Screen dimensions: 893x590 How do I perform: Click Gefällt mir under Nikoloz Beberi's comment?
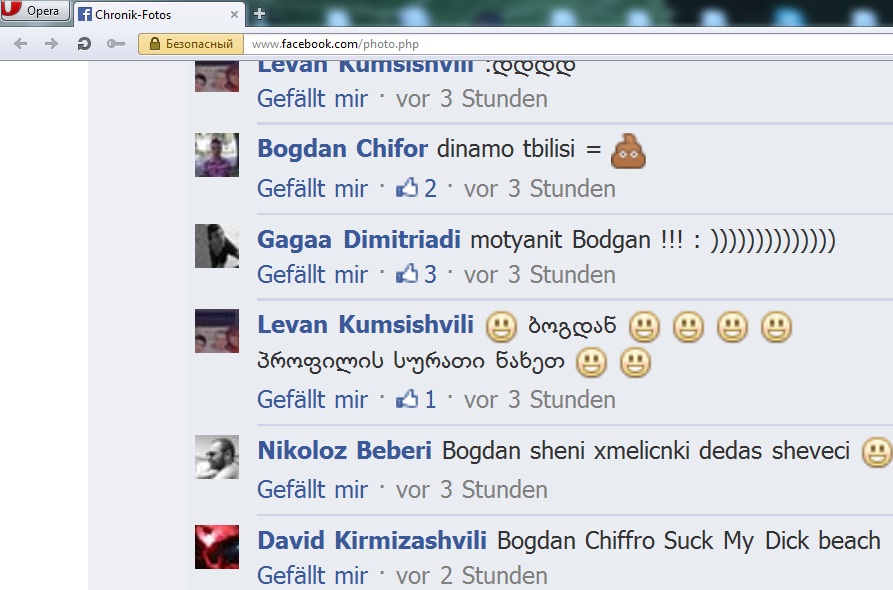tap(312, 490)
